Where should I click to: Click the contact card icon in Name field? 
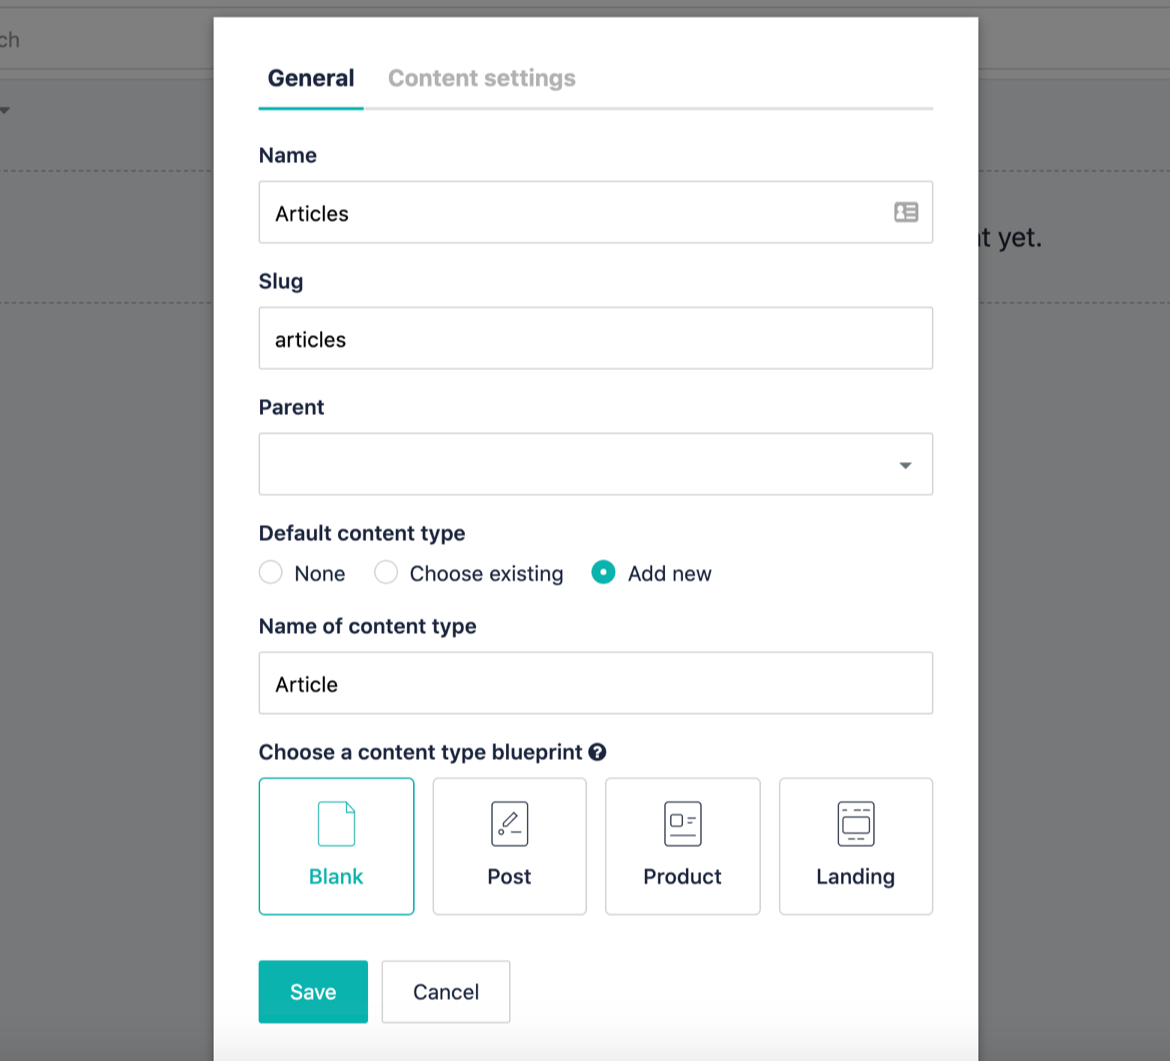point(906,213)
